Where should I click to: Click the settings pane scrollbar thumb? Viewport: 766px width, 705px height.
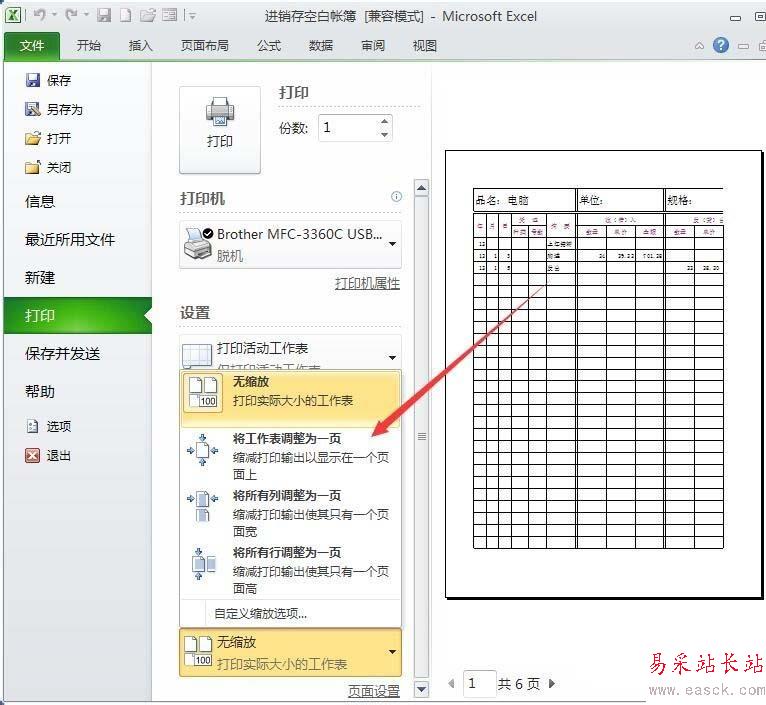tap(422, 436)
